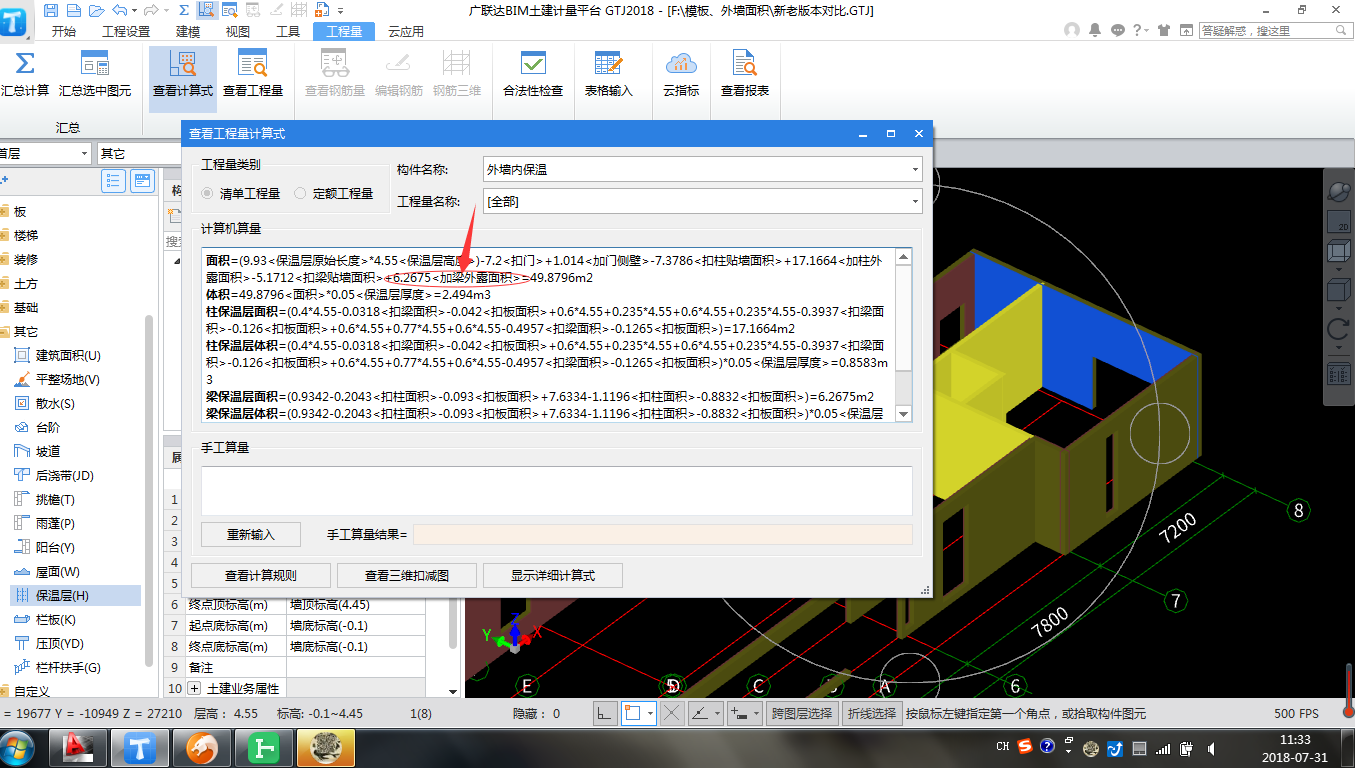Image resolution: width=1355 pixels, height=768 pixels.
Task: Click the save icon in the quick access toolbar
Action: point(49,10)
